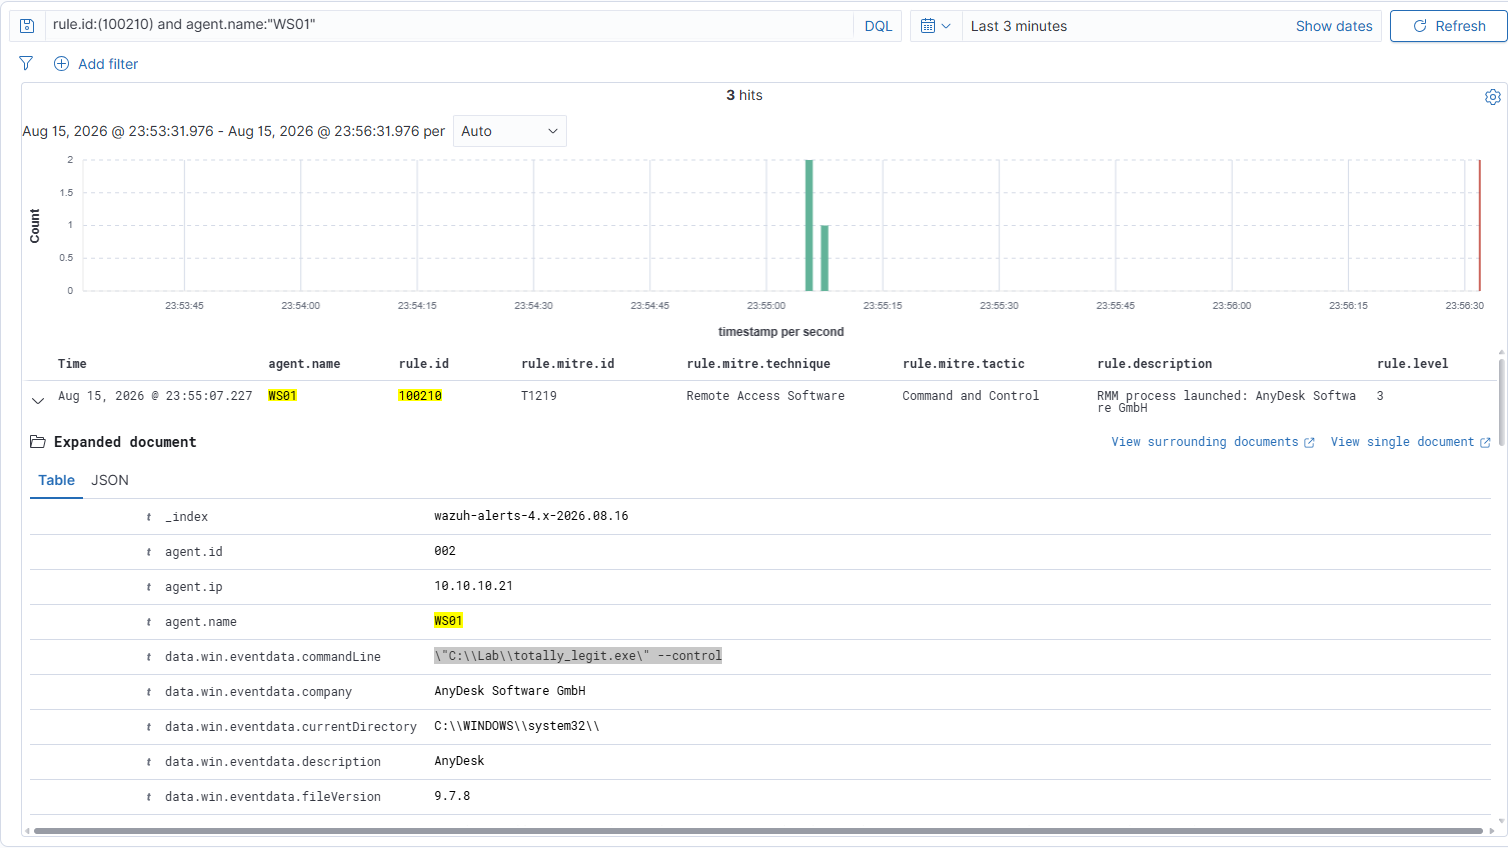Click Show dates link
Screen dimensions: 1508x848
pos(1334,26)
